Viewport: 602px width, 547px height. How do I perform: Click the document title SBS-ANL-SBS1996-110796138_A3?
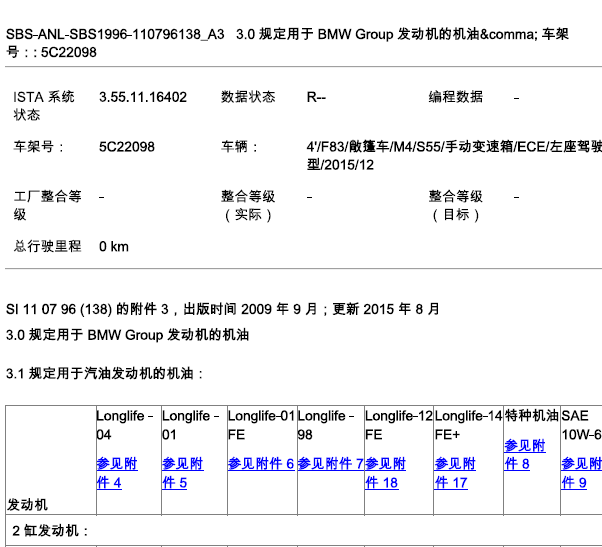[x=115, y=34]
